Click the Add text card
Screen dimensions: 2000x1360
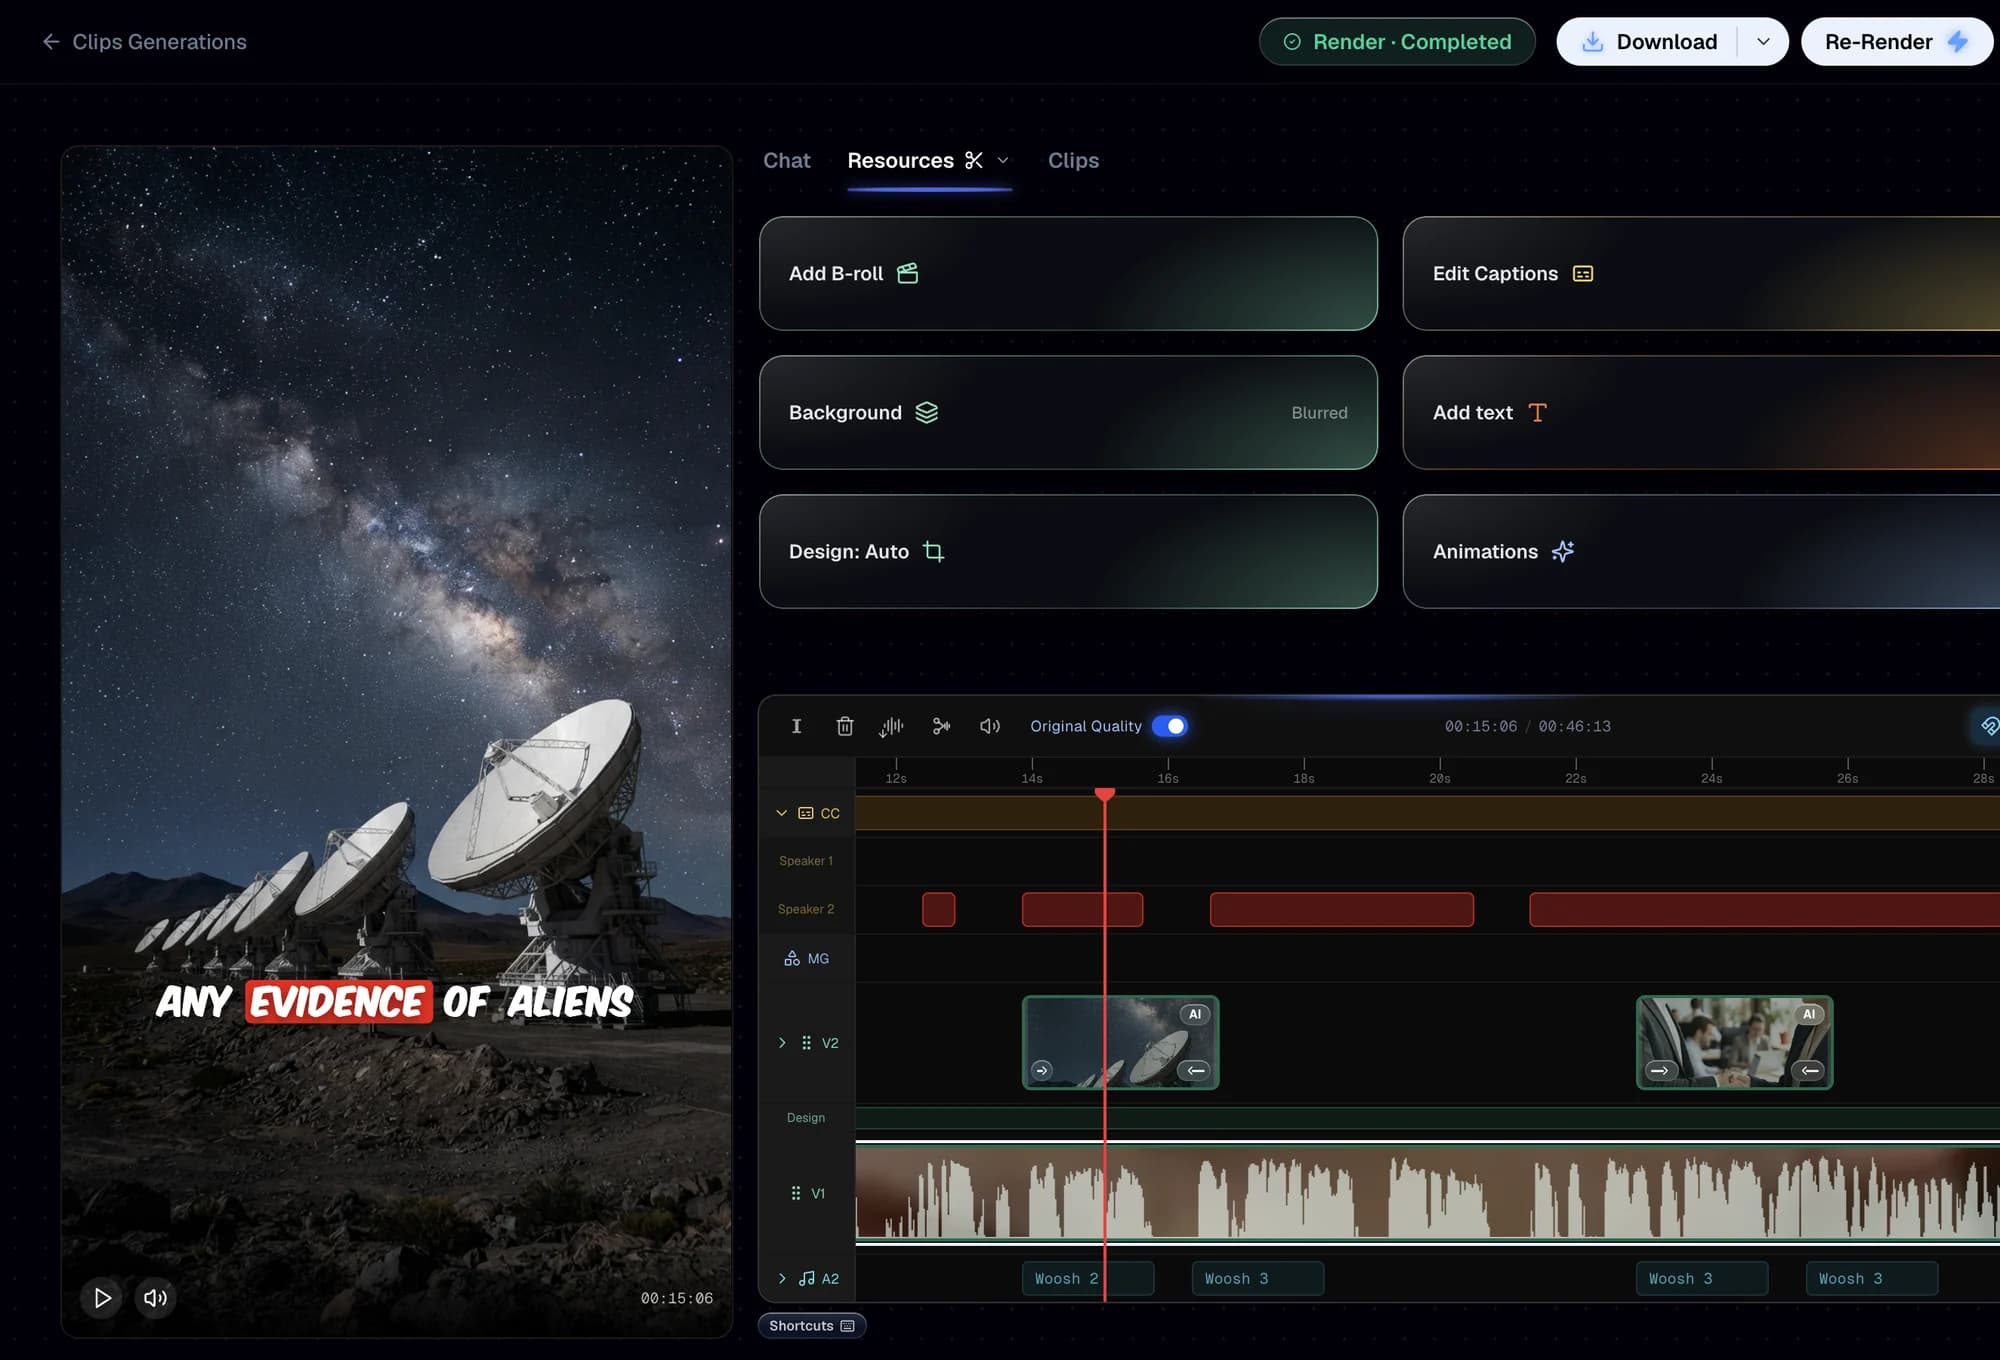coord(1701,413)
